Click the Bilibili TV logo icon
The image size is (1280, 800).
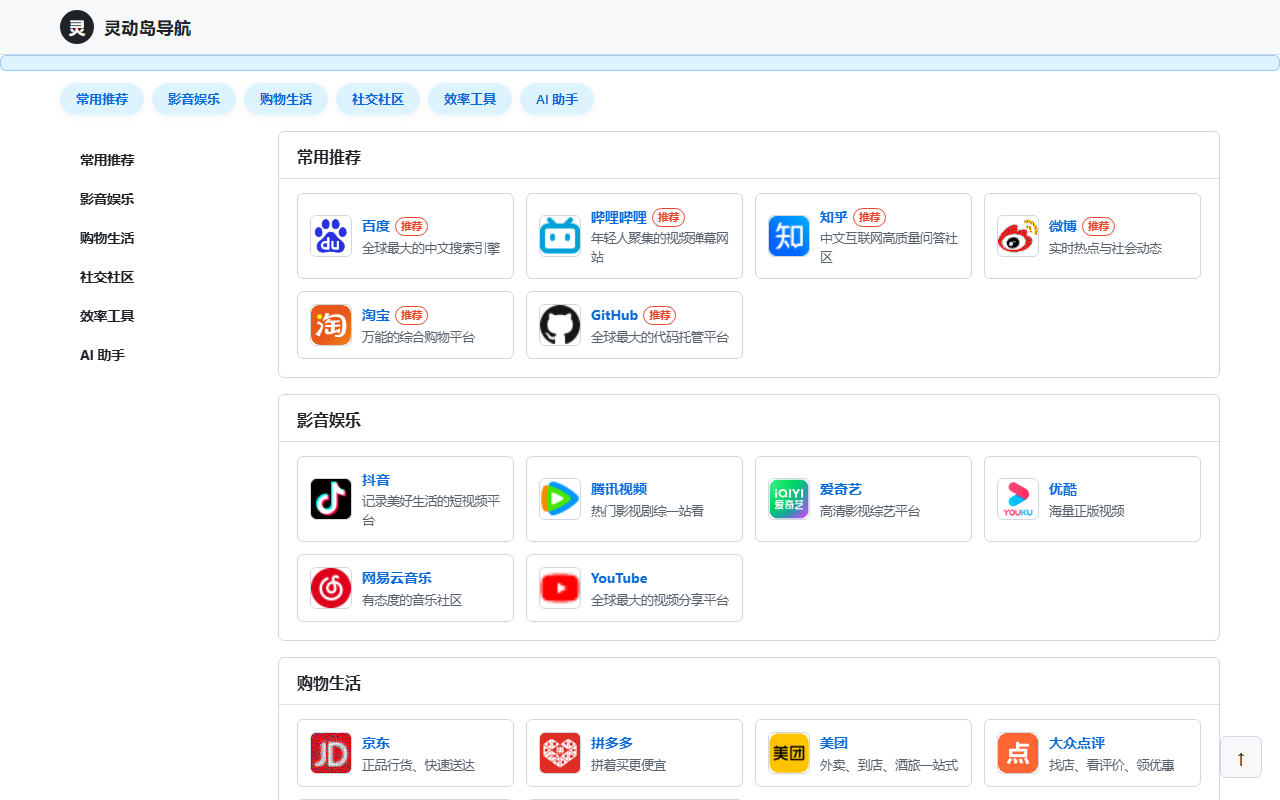(x=560, y=236)
